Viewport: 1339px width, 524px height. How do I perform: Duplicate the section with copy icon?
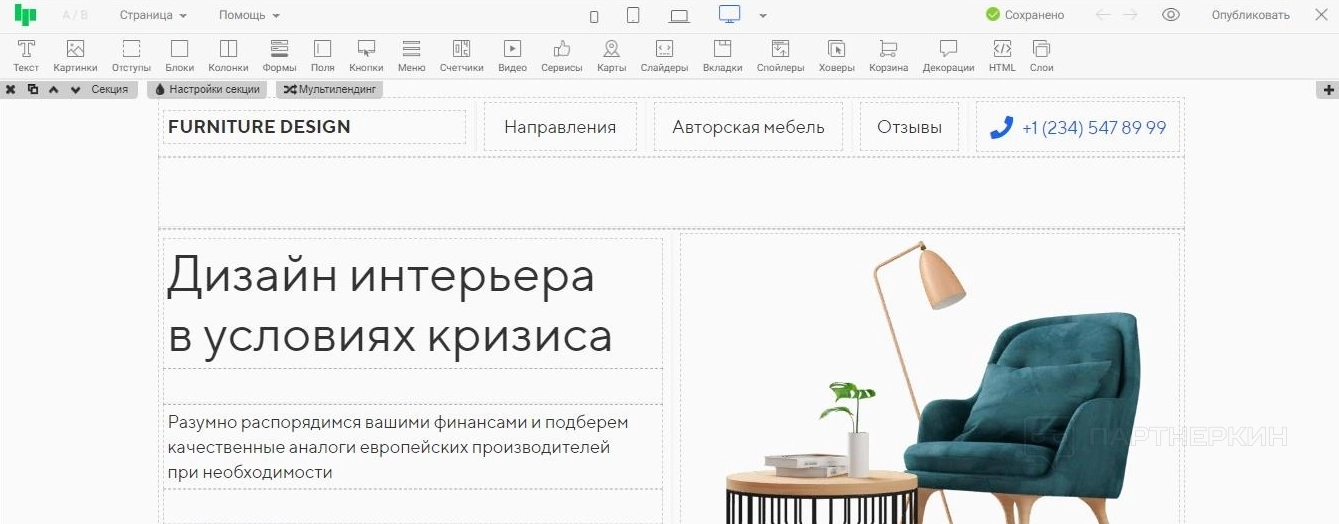pyautogui.click(x=32, y=89)
